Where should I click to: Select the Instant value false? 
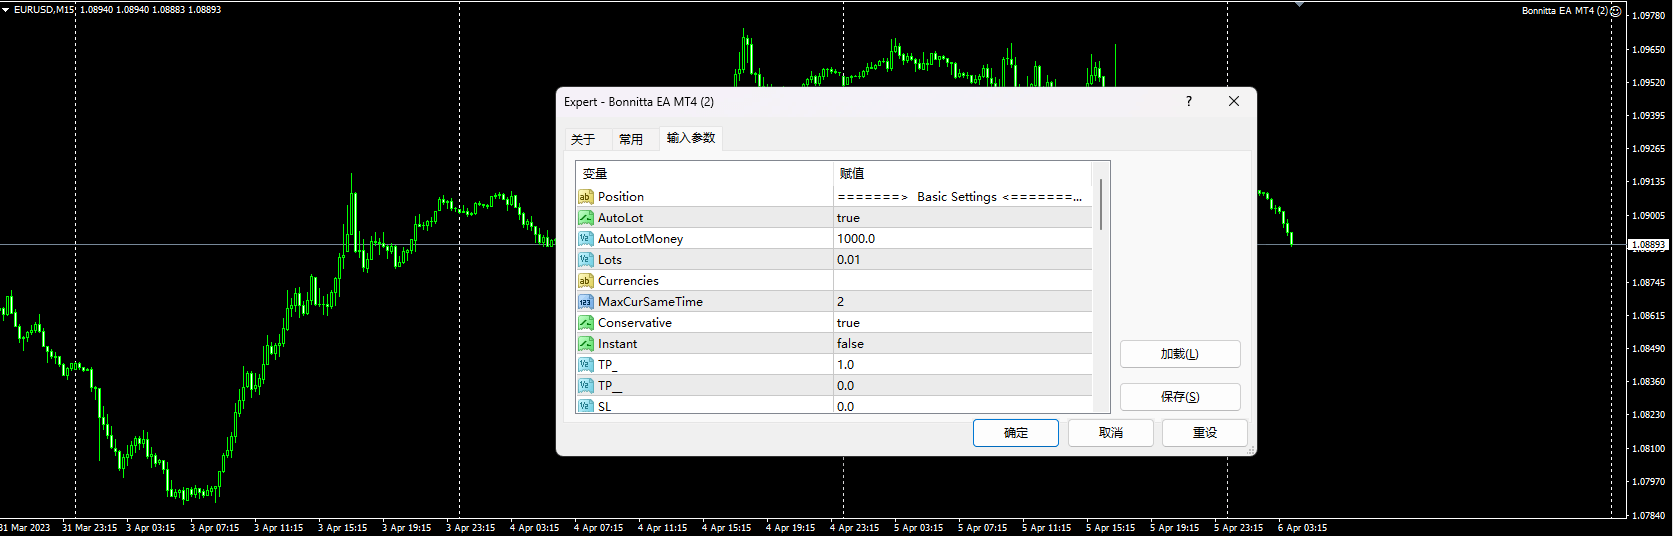963,344
